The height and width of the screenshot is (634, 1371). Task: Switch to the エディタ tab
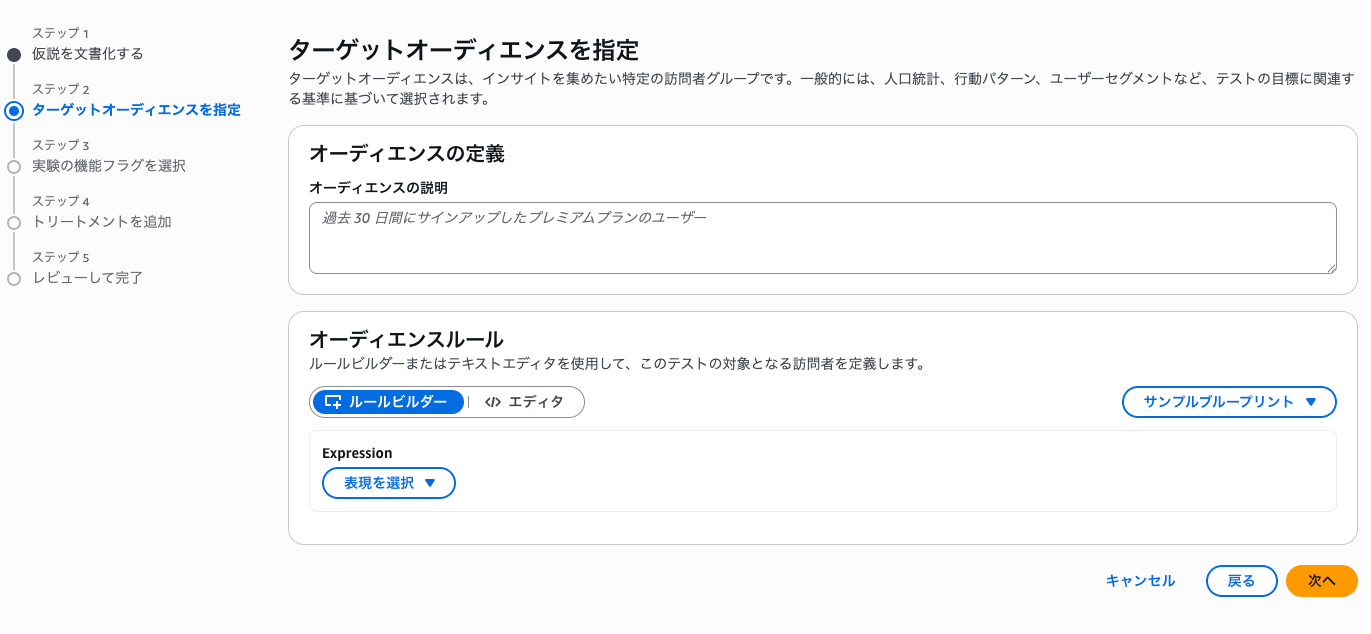tap(526, 402)
